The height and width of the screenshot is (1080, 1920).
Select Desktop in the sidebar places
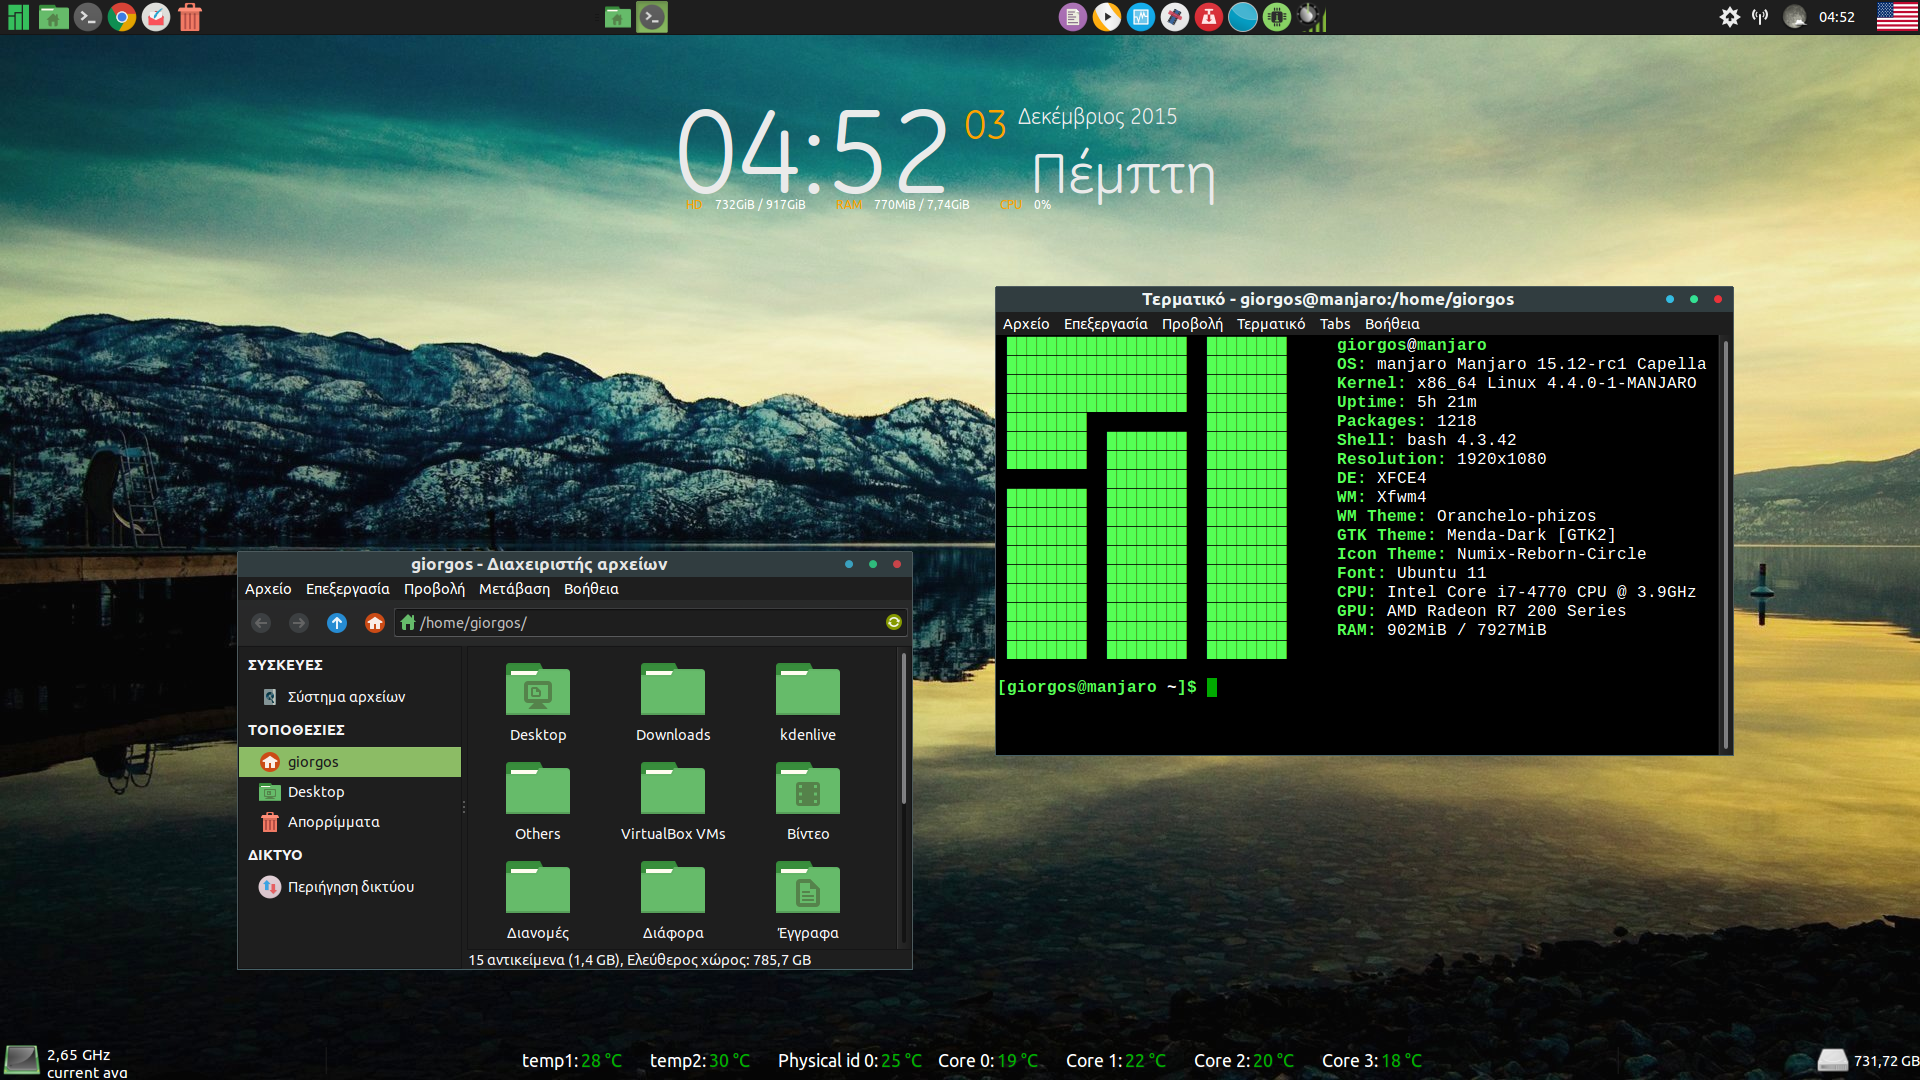pos(350,792)
